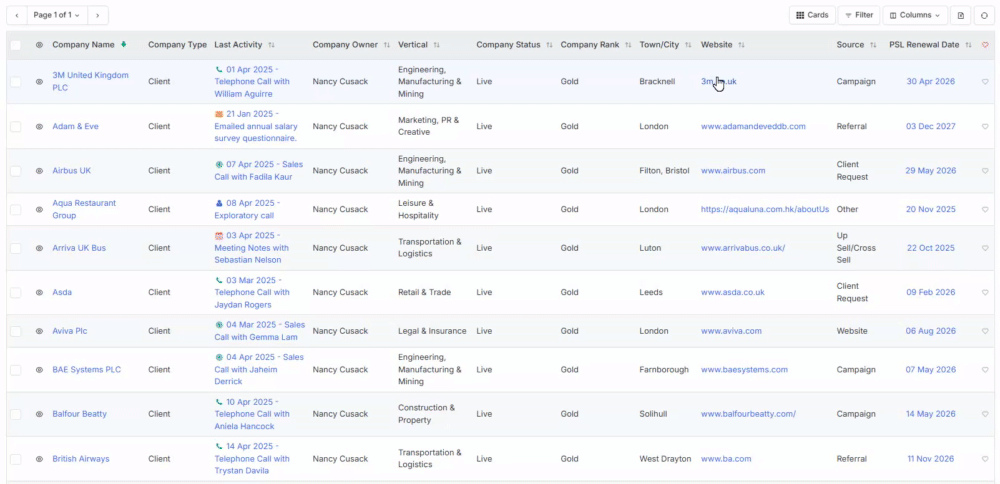Click eye preview icon for Adam & Eve

tap(39, 126)
